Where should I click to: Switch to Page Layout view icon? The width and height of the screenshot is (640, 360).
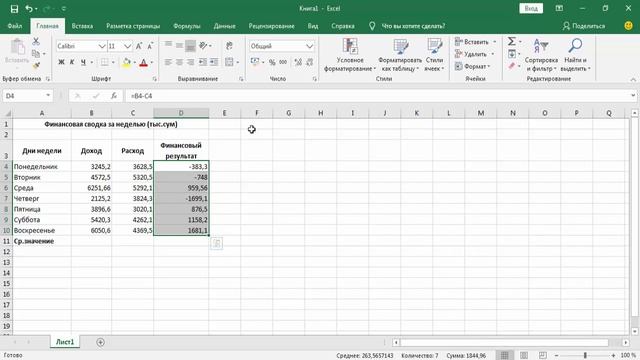pos(524,355)
